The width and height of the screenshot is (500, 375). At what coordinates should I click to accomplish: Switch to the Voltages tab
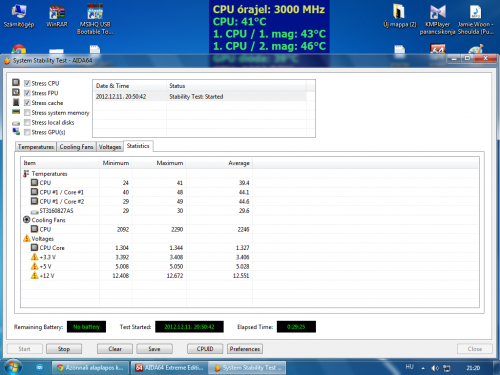[110, 147]
